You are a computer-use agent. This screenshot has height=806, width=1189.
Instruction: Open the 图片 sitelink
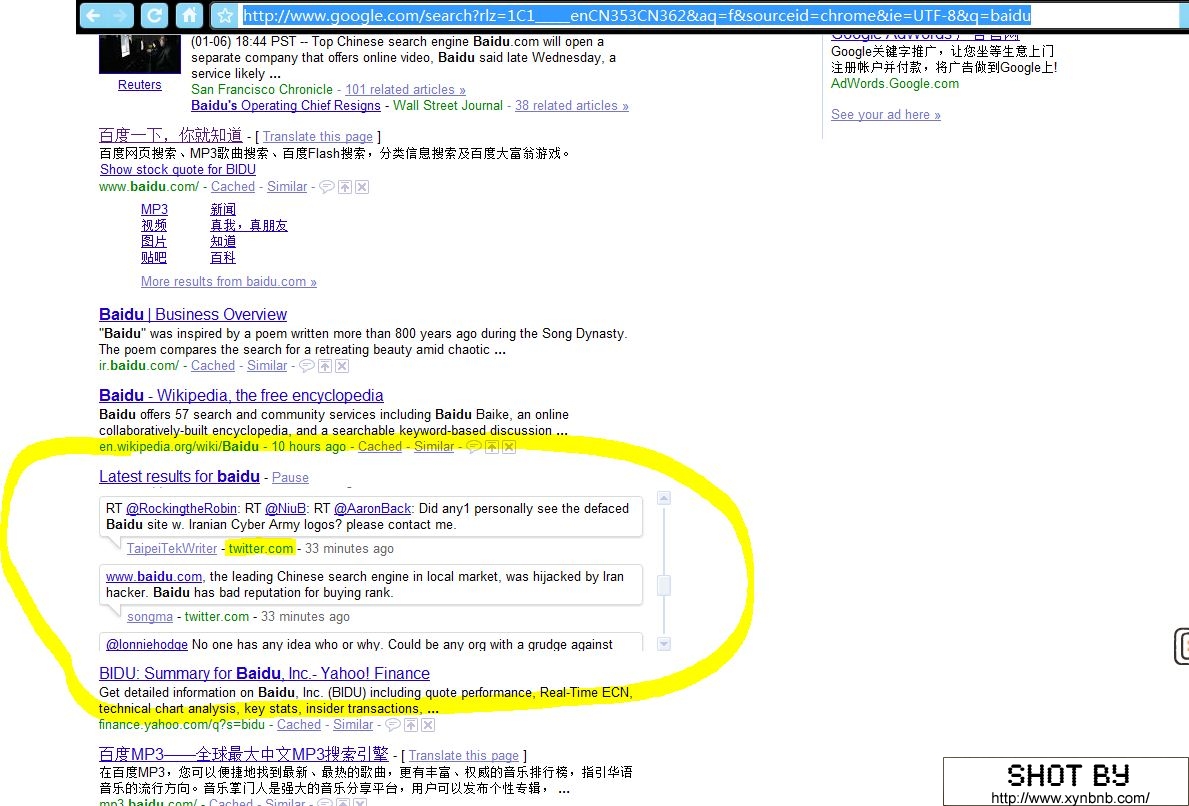pos(154,241)
